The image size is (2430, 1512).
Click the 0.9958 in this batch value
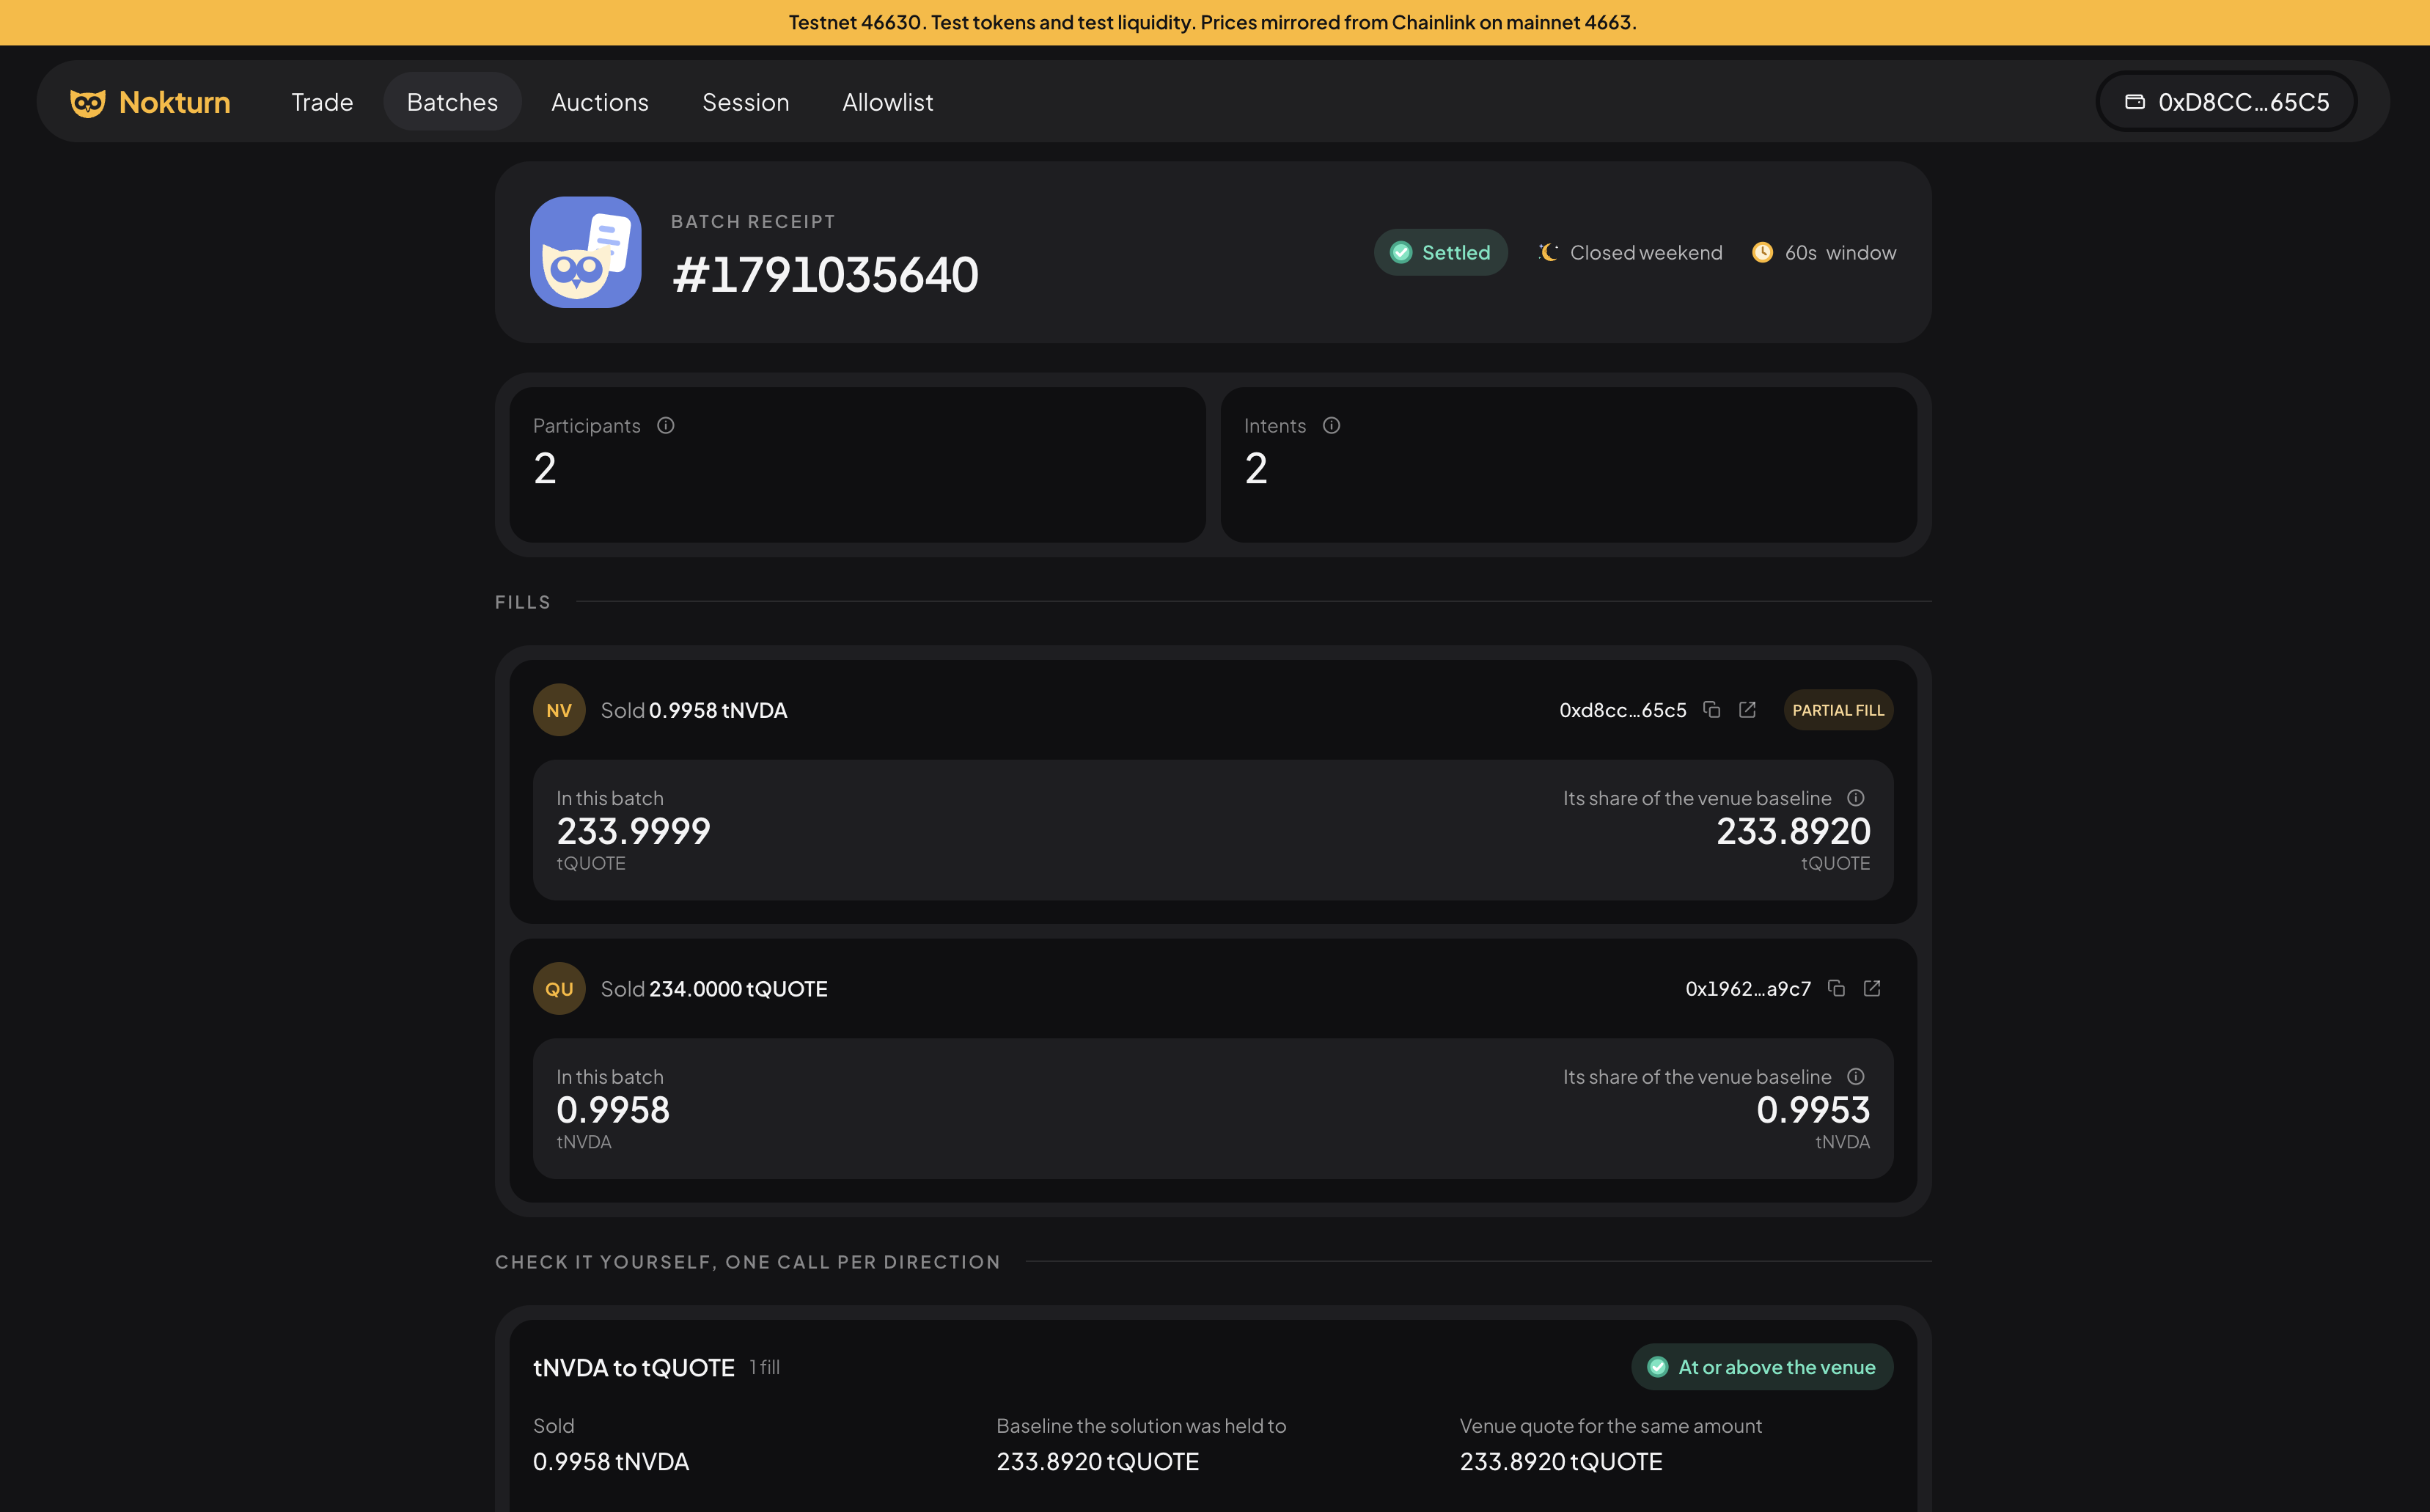(613, 1110)
